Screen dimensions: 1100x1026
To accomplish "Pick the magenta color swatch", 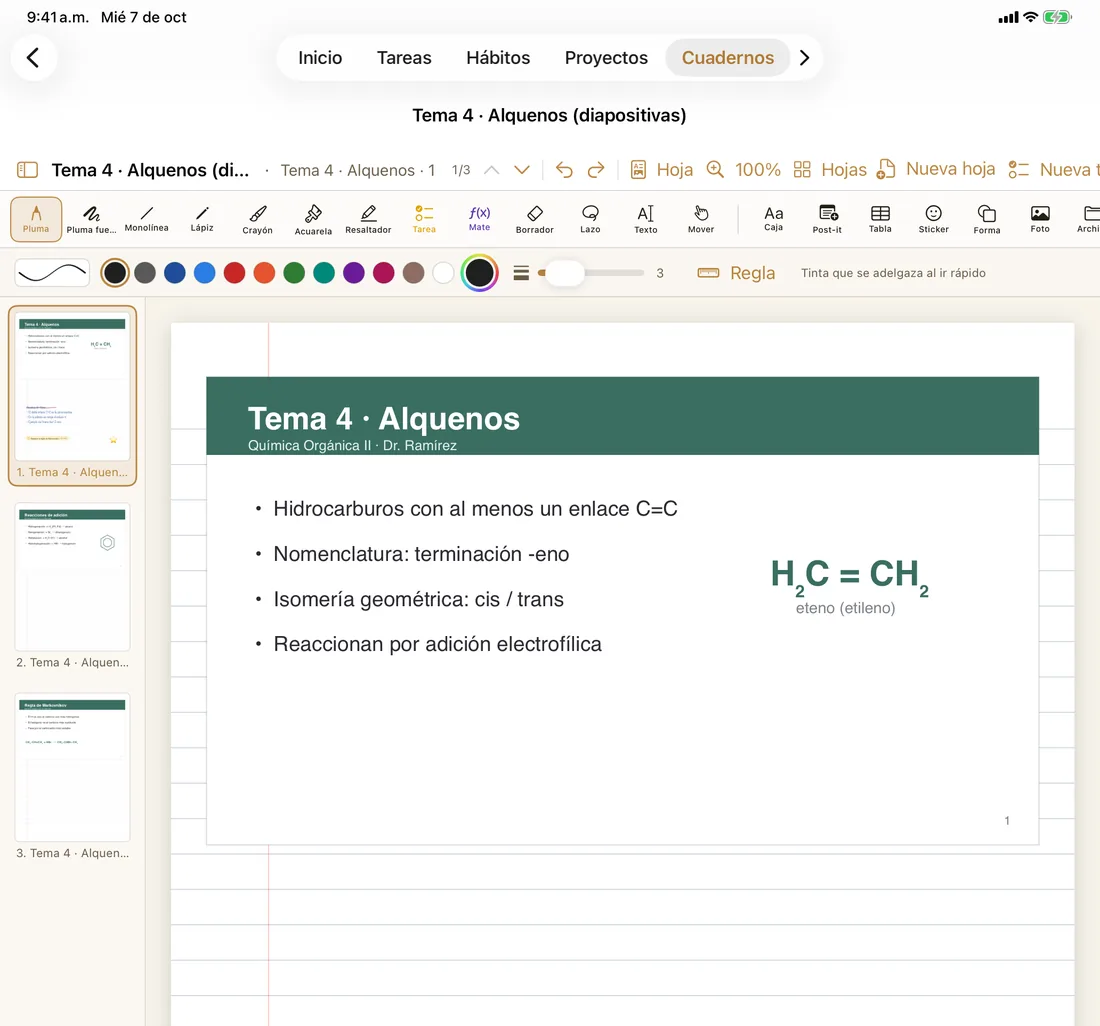I will [x=383, y=273].
